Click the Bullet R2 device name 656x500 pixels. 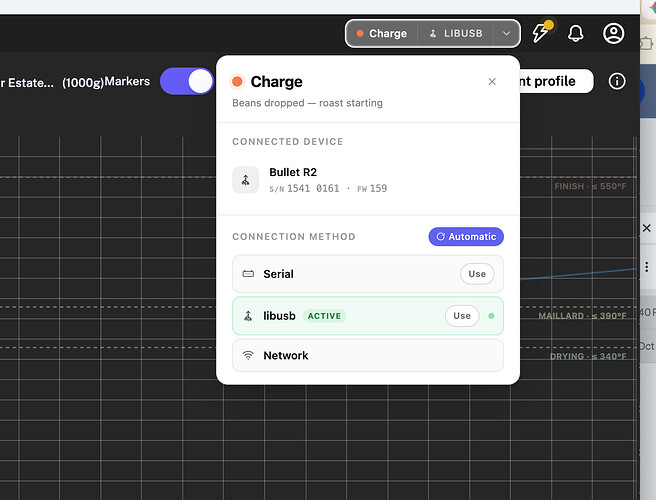pyautogui.click(x=293, y=172)
